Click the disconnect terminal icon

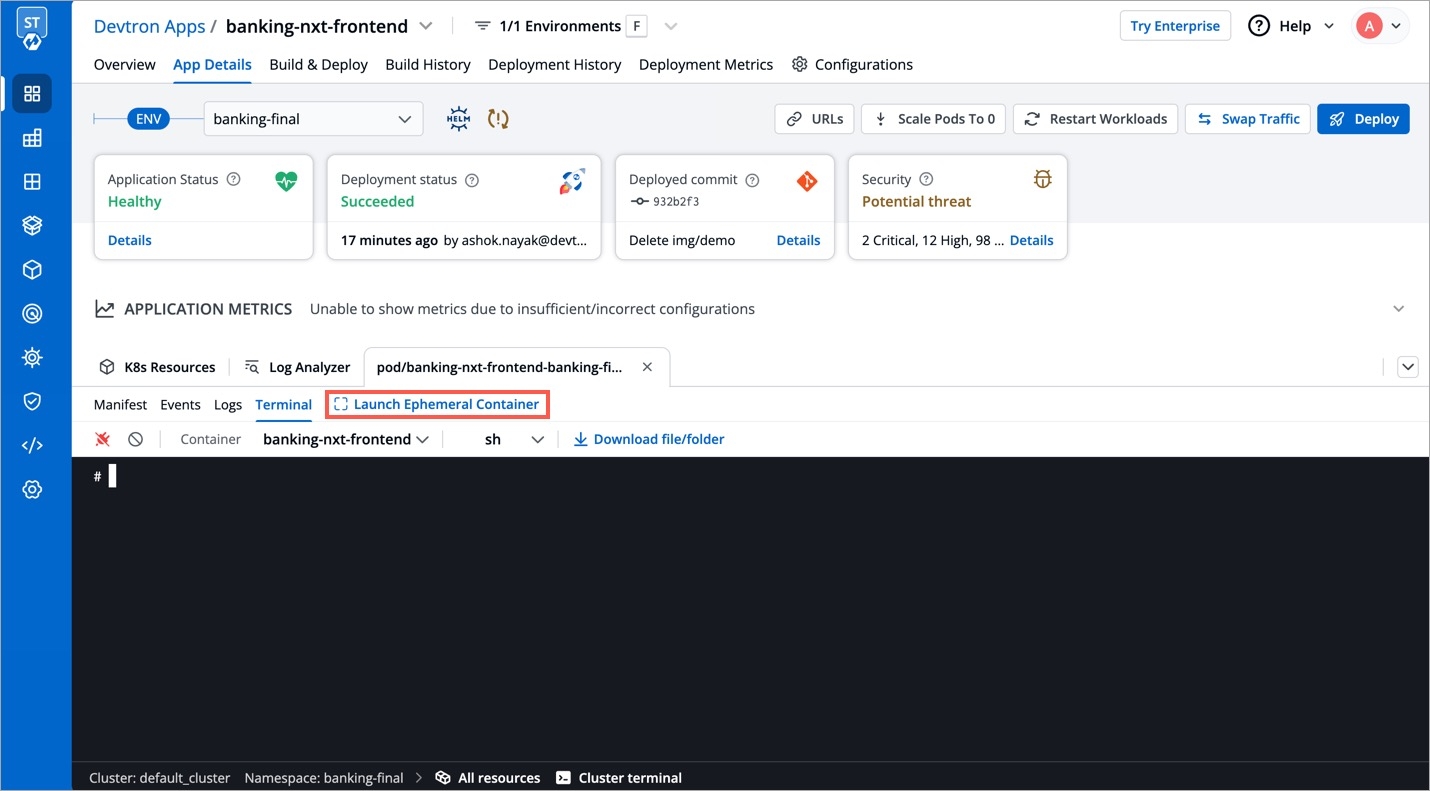pos(102,439)
